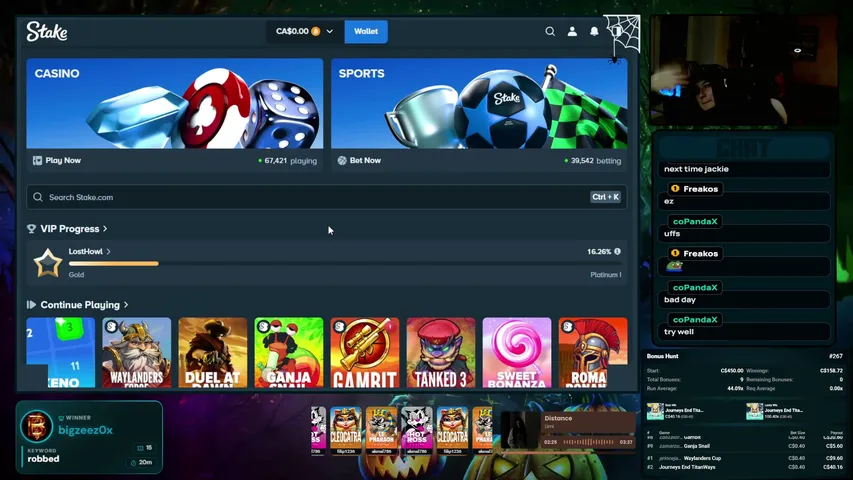Screen dimensions: 853x480
Task: Click chat username Freakos above 'ez'
Action: pyautogui.click(x=701, y=189)
